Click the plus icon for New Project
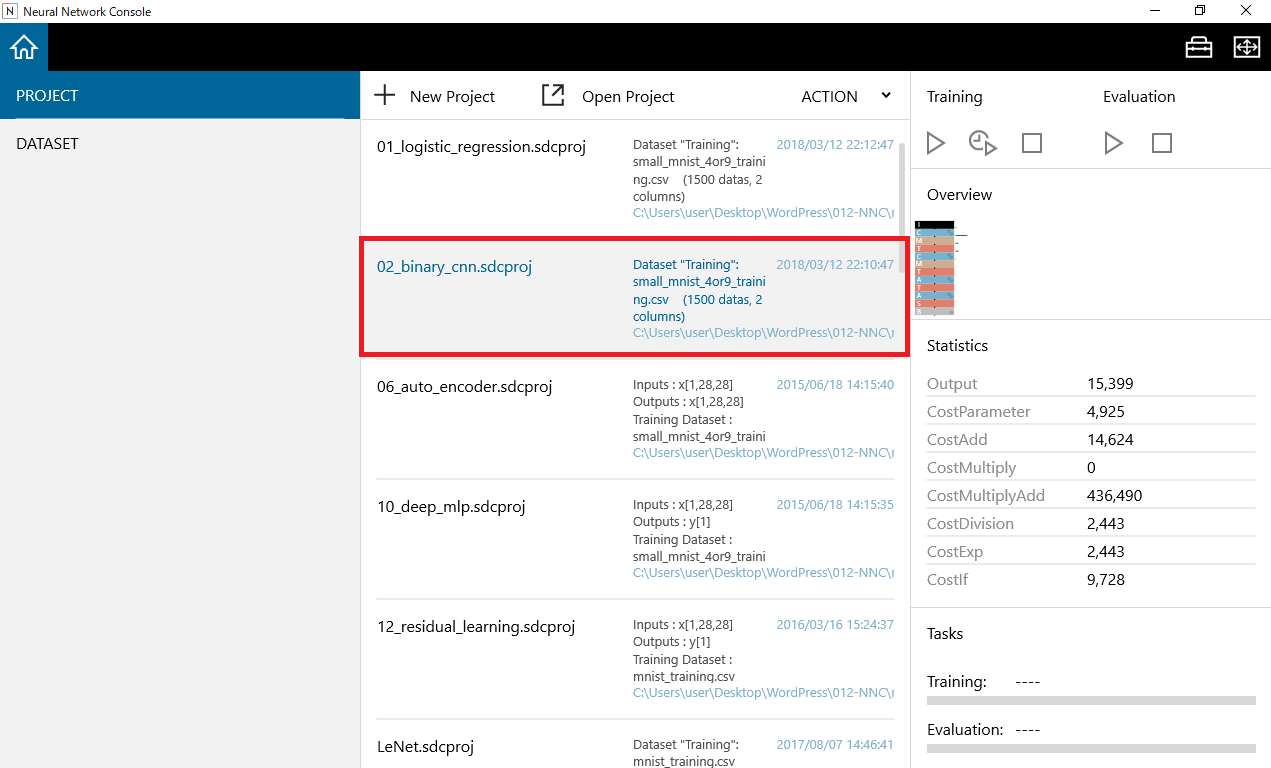The image size is (1271, 768). [x=384, y=96]
